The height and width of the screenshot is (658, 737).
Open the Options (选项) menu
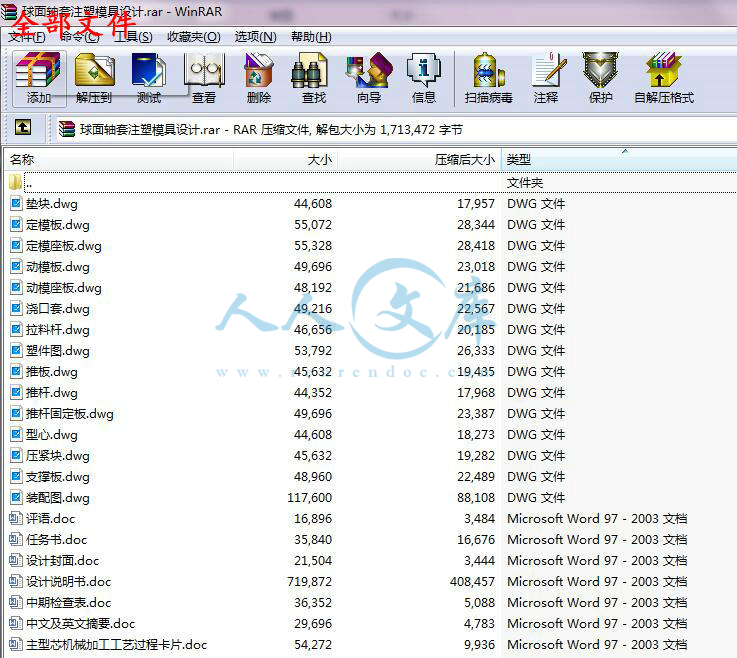[x=255, y=37]
